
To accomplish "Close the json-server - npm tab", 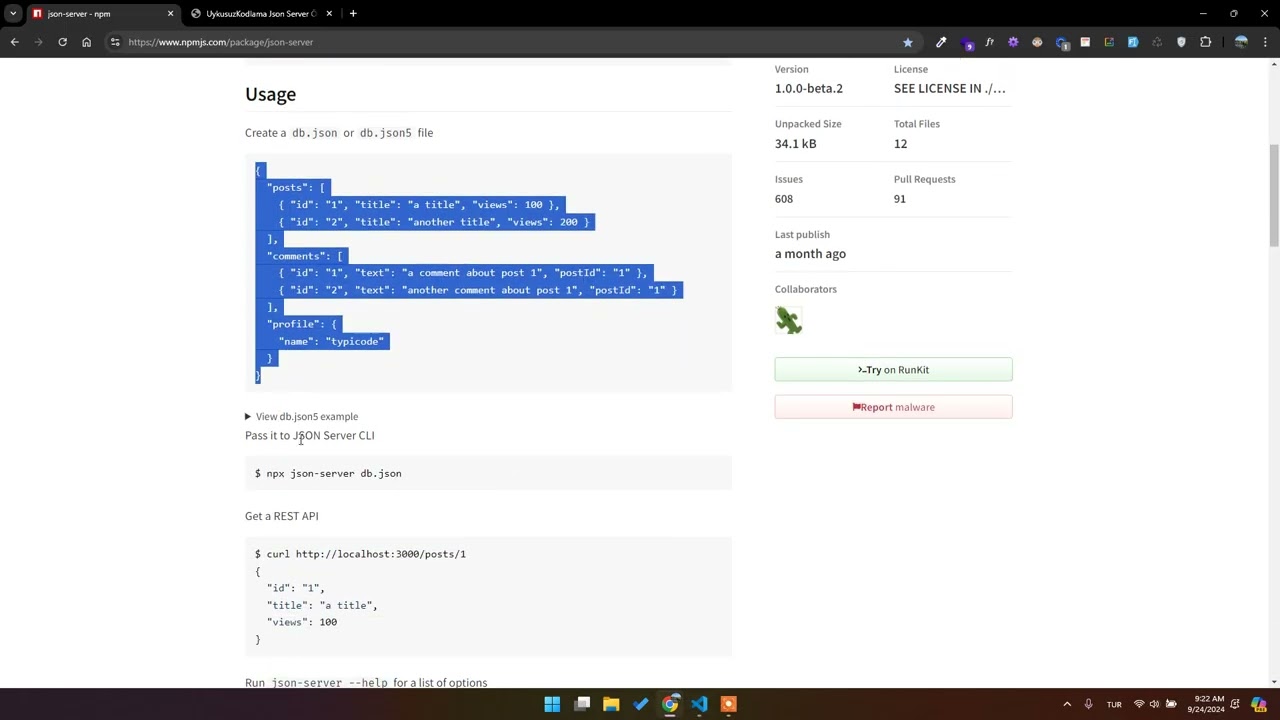I will pyautogui.click(x=170, y=14).
